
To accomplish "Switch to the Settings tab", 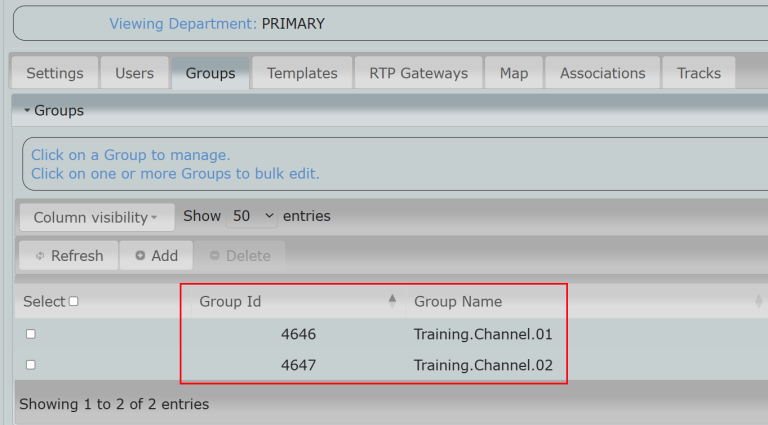I will (55, 73).
